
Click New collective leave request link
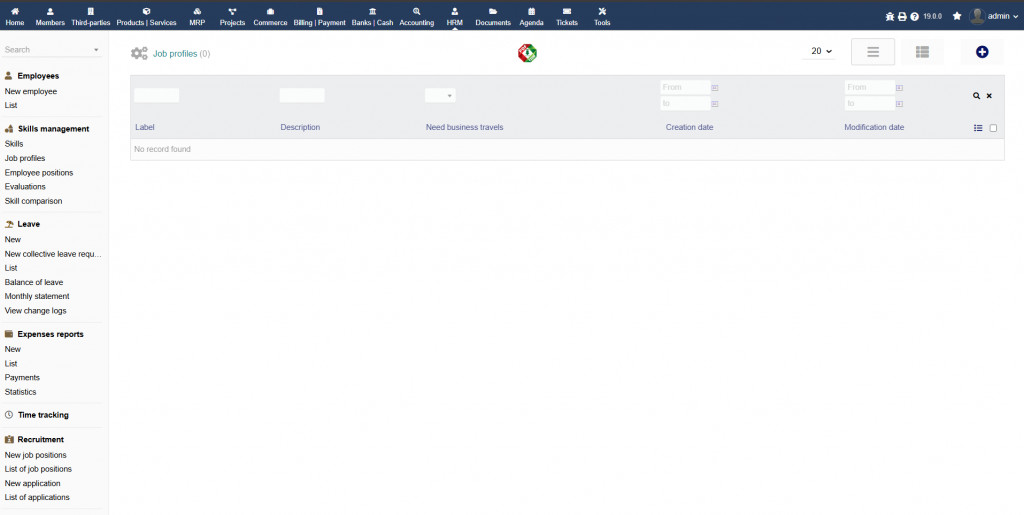pos(54,254)
